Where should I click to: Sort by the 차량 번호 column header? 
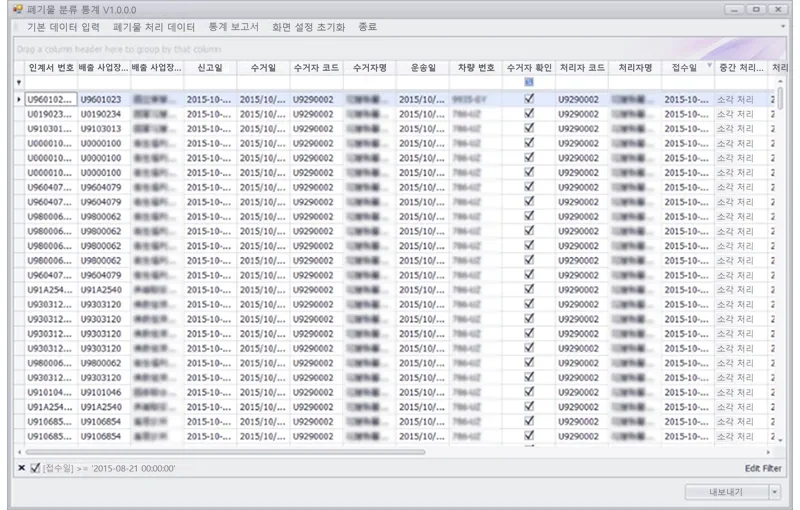(x=476, y=68)
